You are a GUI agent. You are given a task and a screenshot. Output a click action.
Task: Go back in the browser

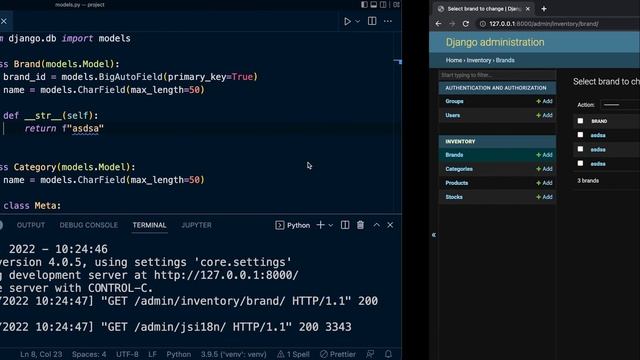(x=438, y=24)
